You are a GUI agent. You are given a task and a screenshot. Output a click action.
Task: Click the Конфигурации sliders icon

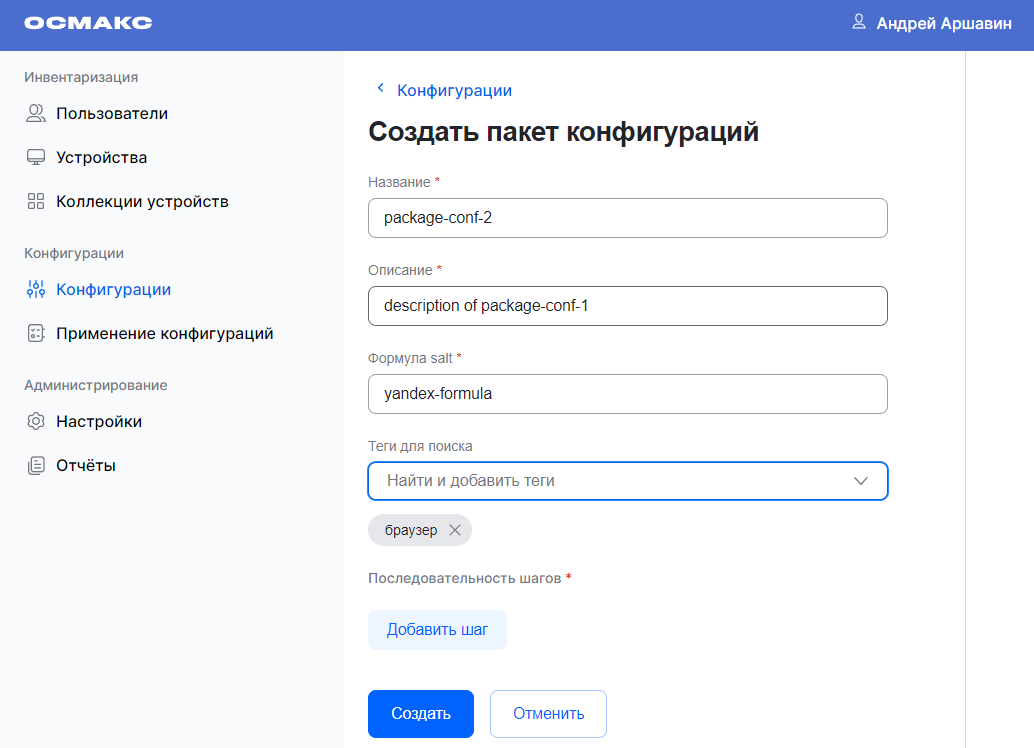coord(36,289)
